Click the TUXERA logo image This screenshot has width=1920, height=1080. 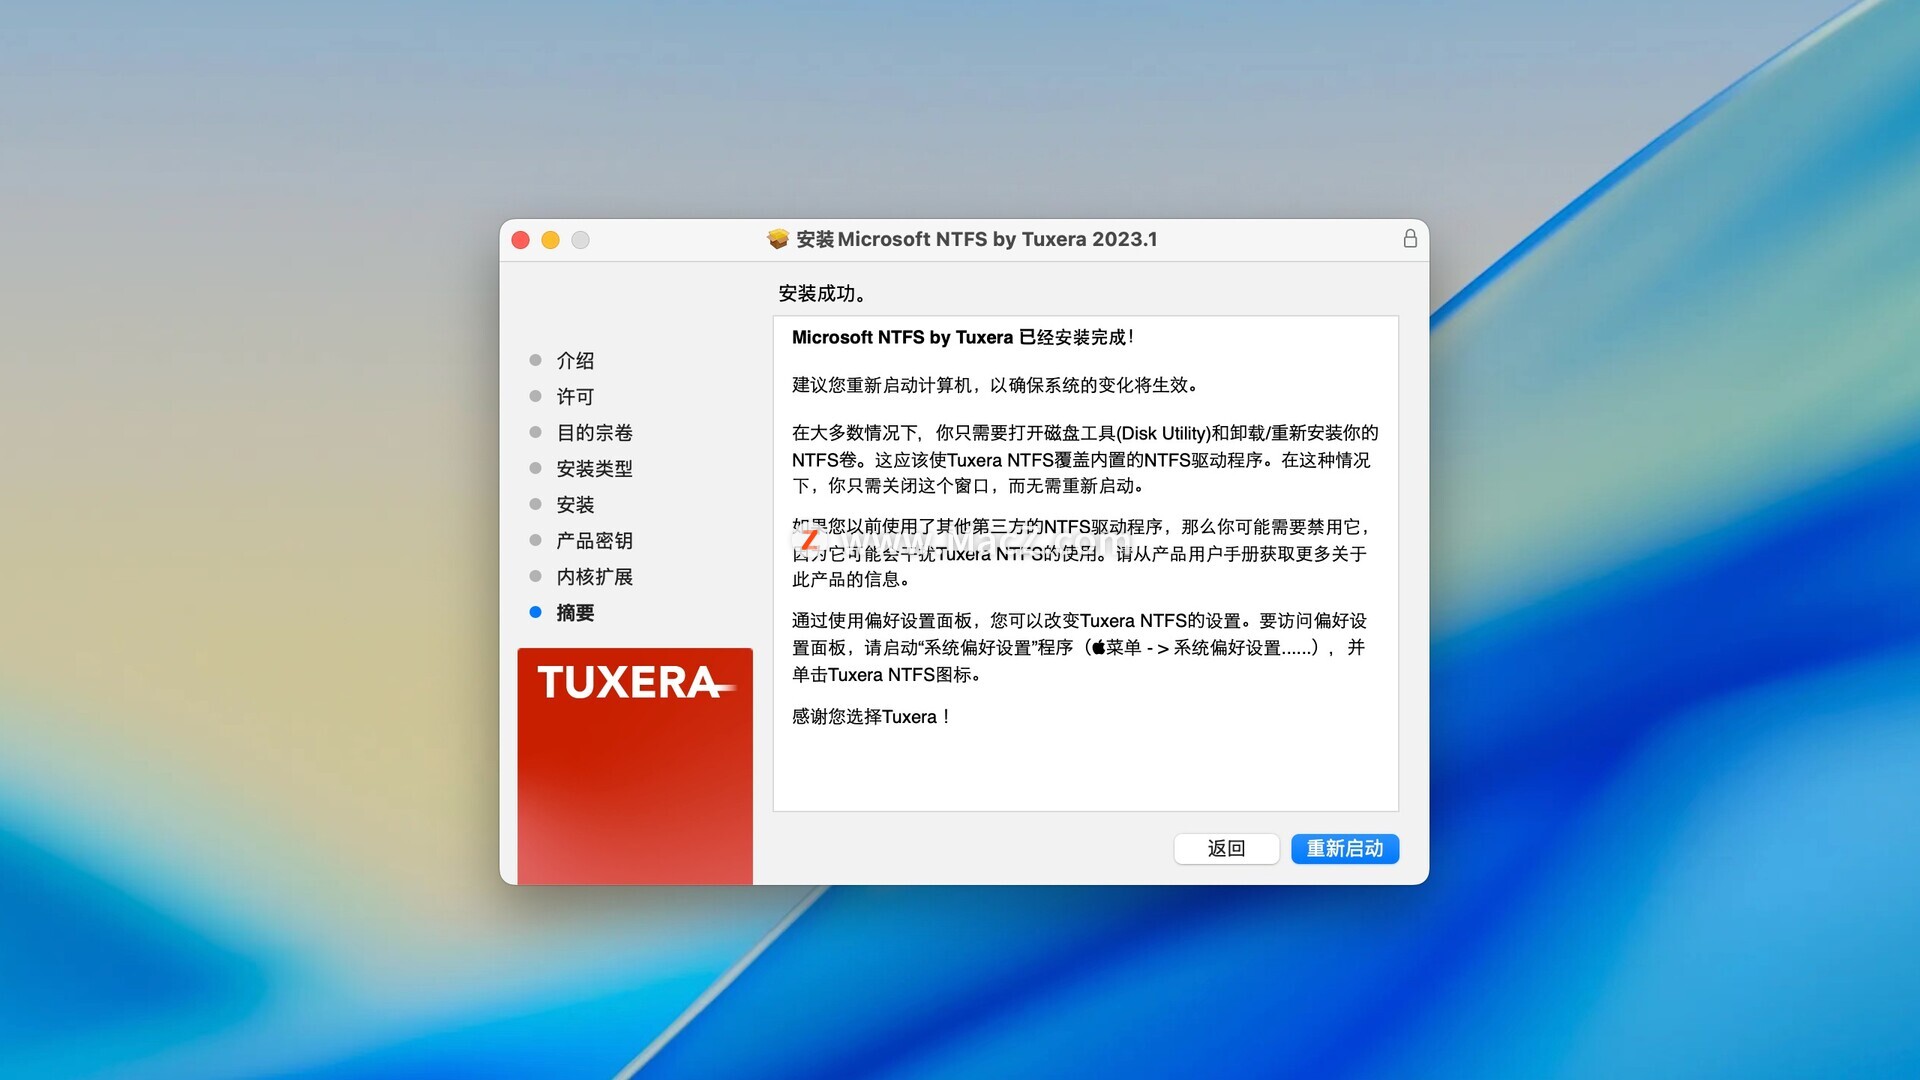click(635, 766)
